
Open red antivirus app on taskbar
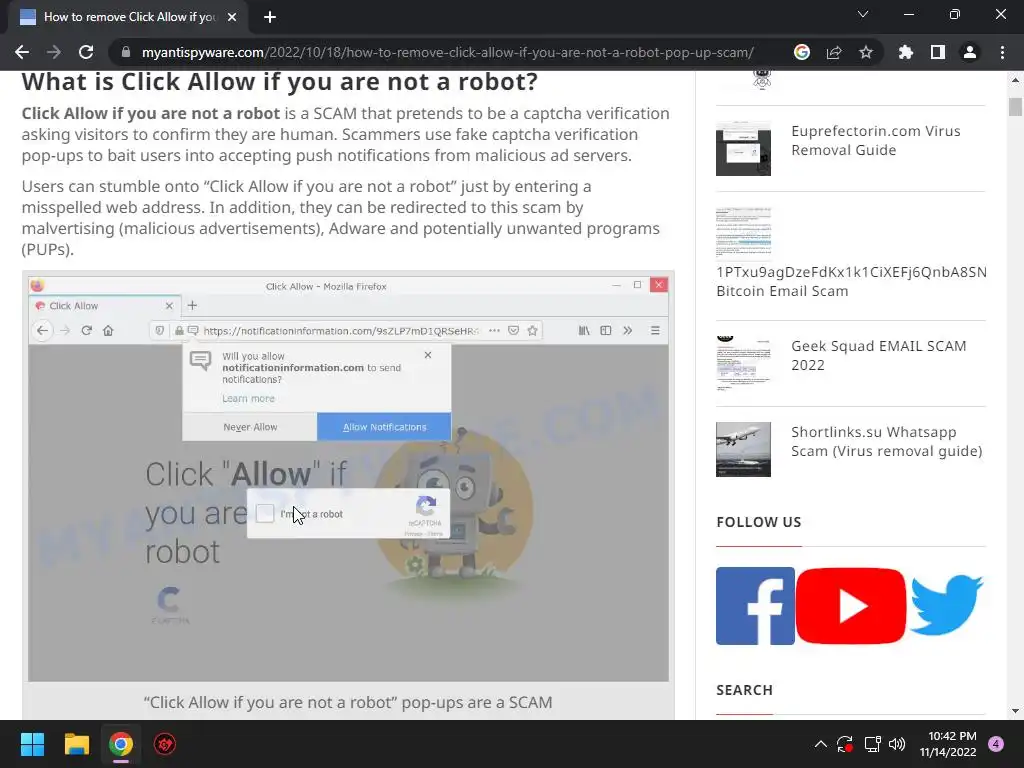pos(165,744)
